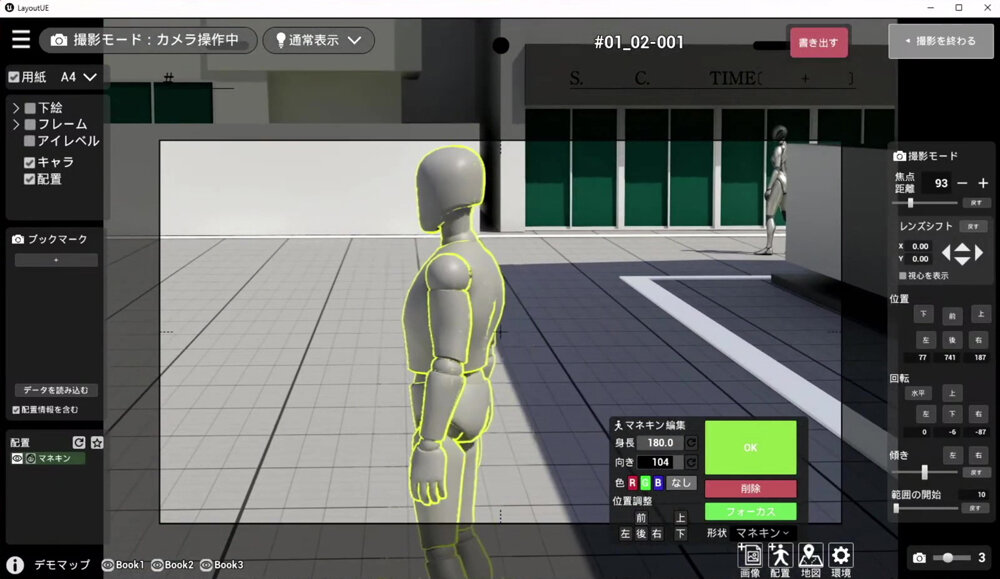Select the green G color swatch
Screen dimensions: 1000x579
645,483
